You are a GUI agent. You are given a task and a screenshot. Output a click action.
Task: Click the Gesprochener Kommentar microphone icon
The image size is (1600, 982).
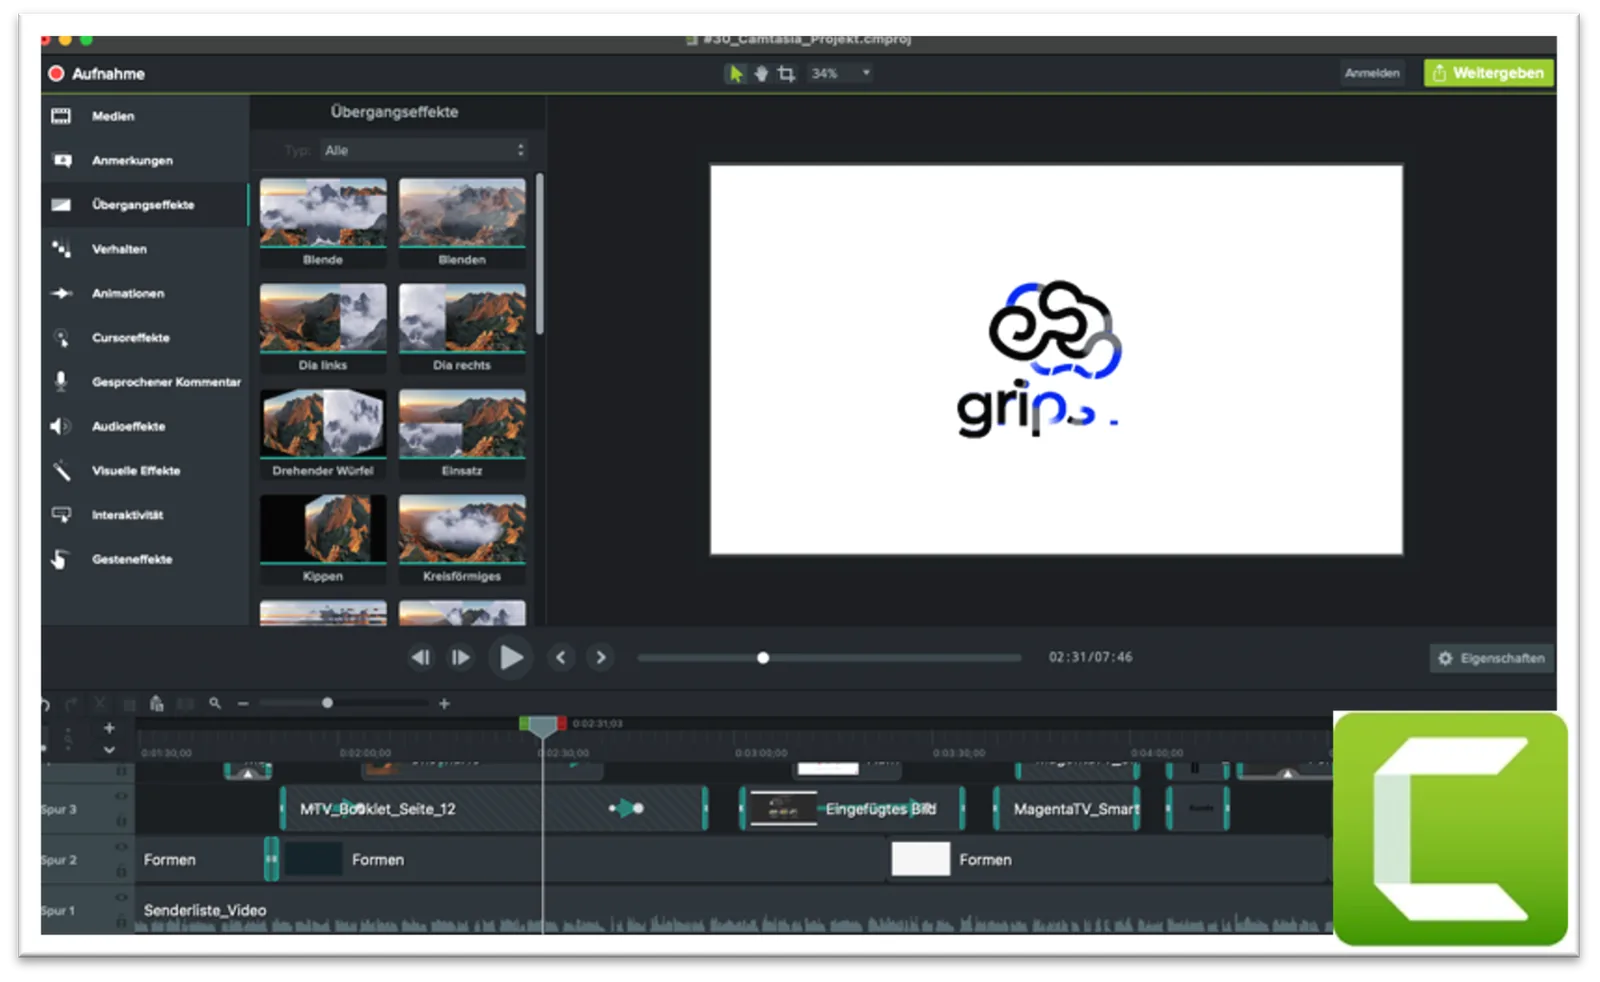[61, 381]
